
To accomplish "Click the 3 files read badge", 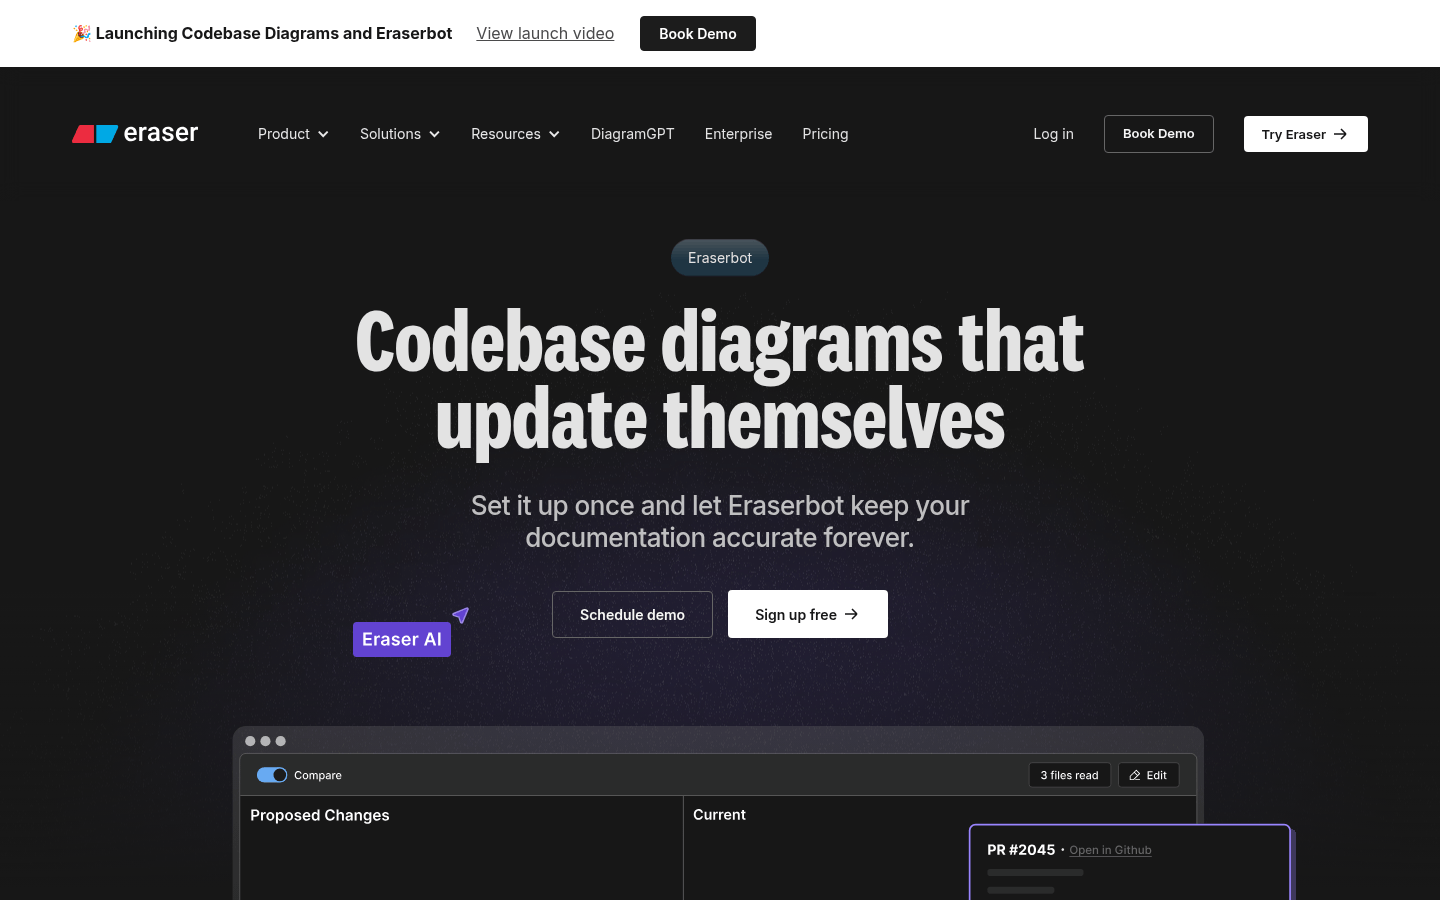I will pos(1069,775).
